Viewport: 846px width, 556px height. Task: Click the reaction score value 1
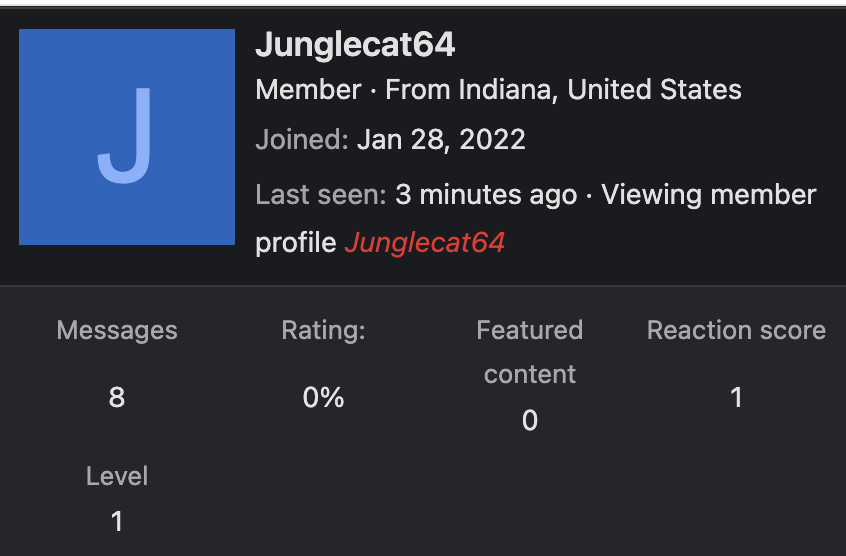[736, 397]
